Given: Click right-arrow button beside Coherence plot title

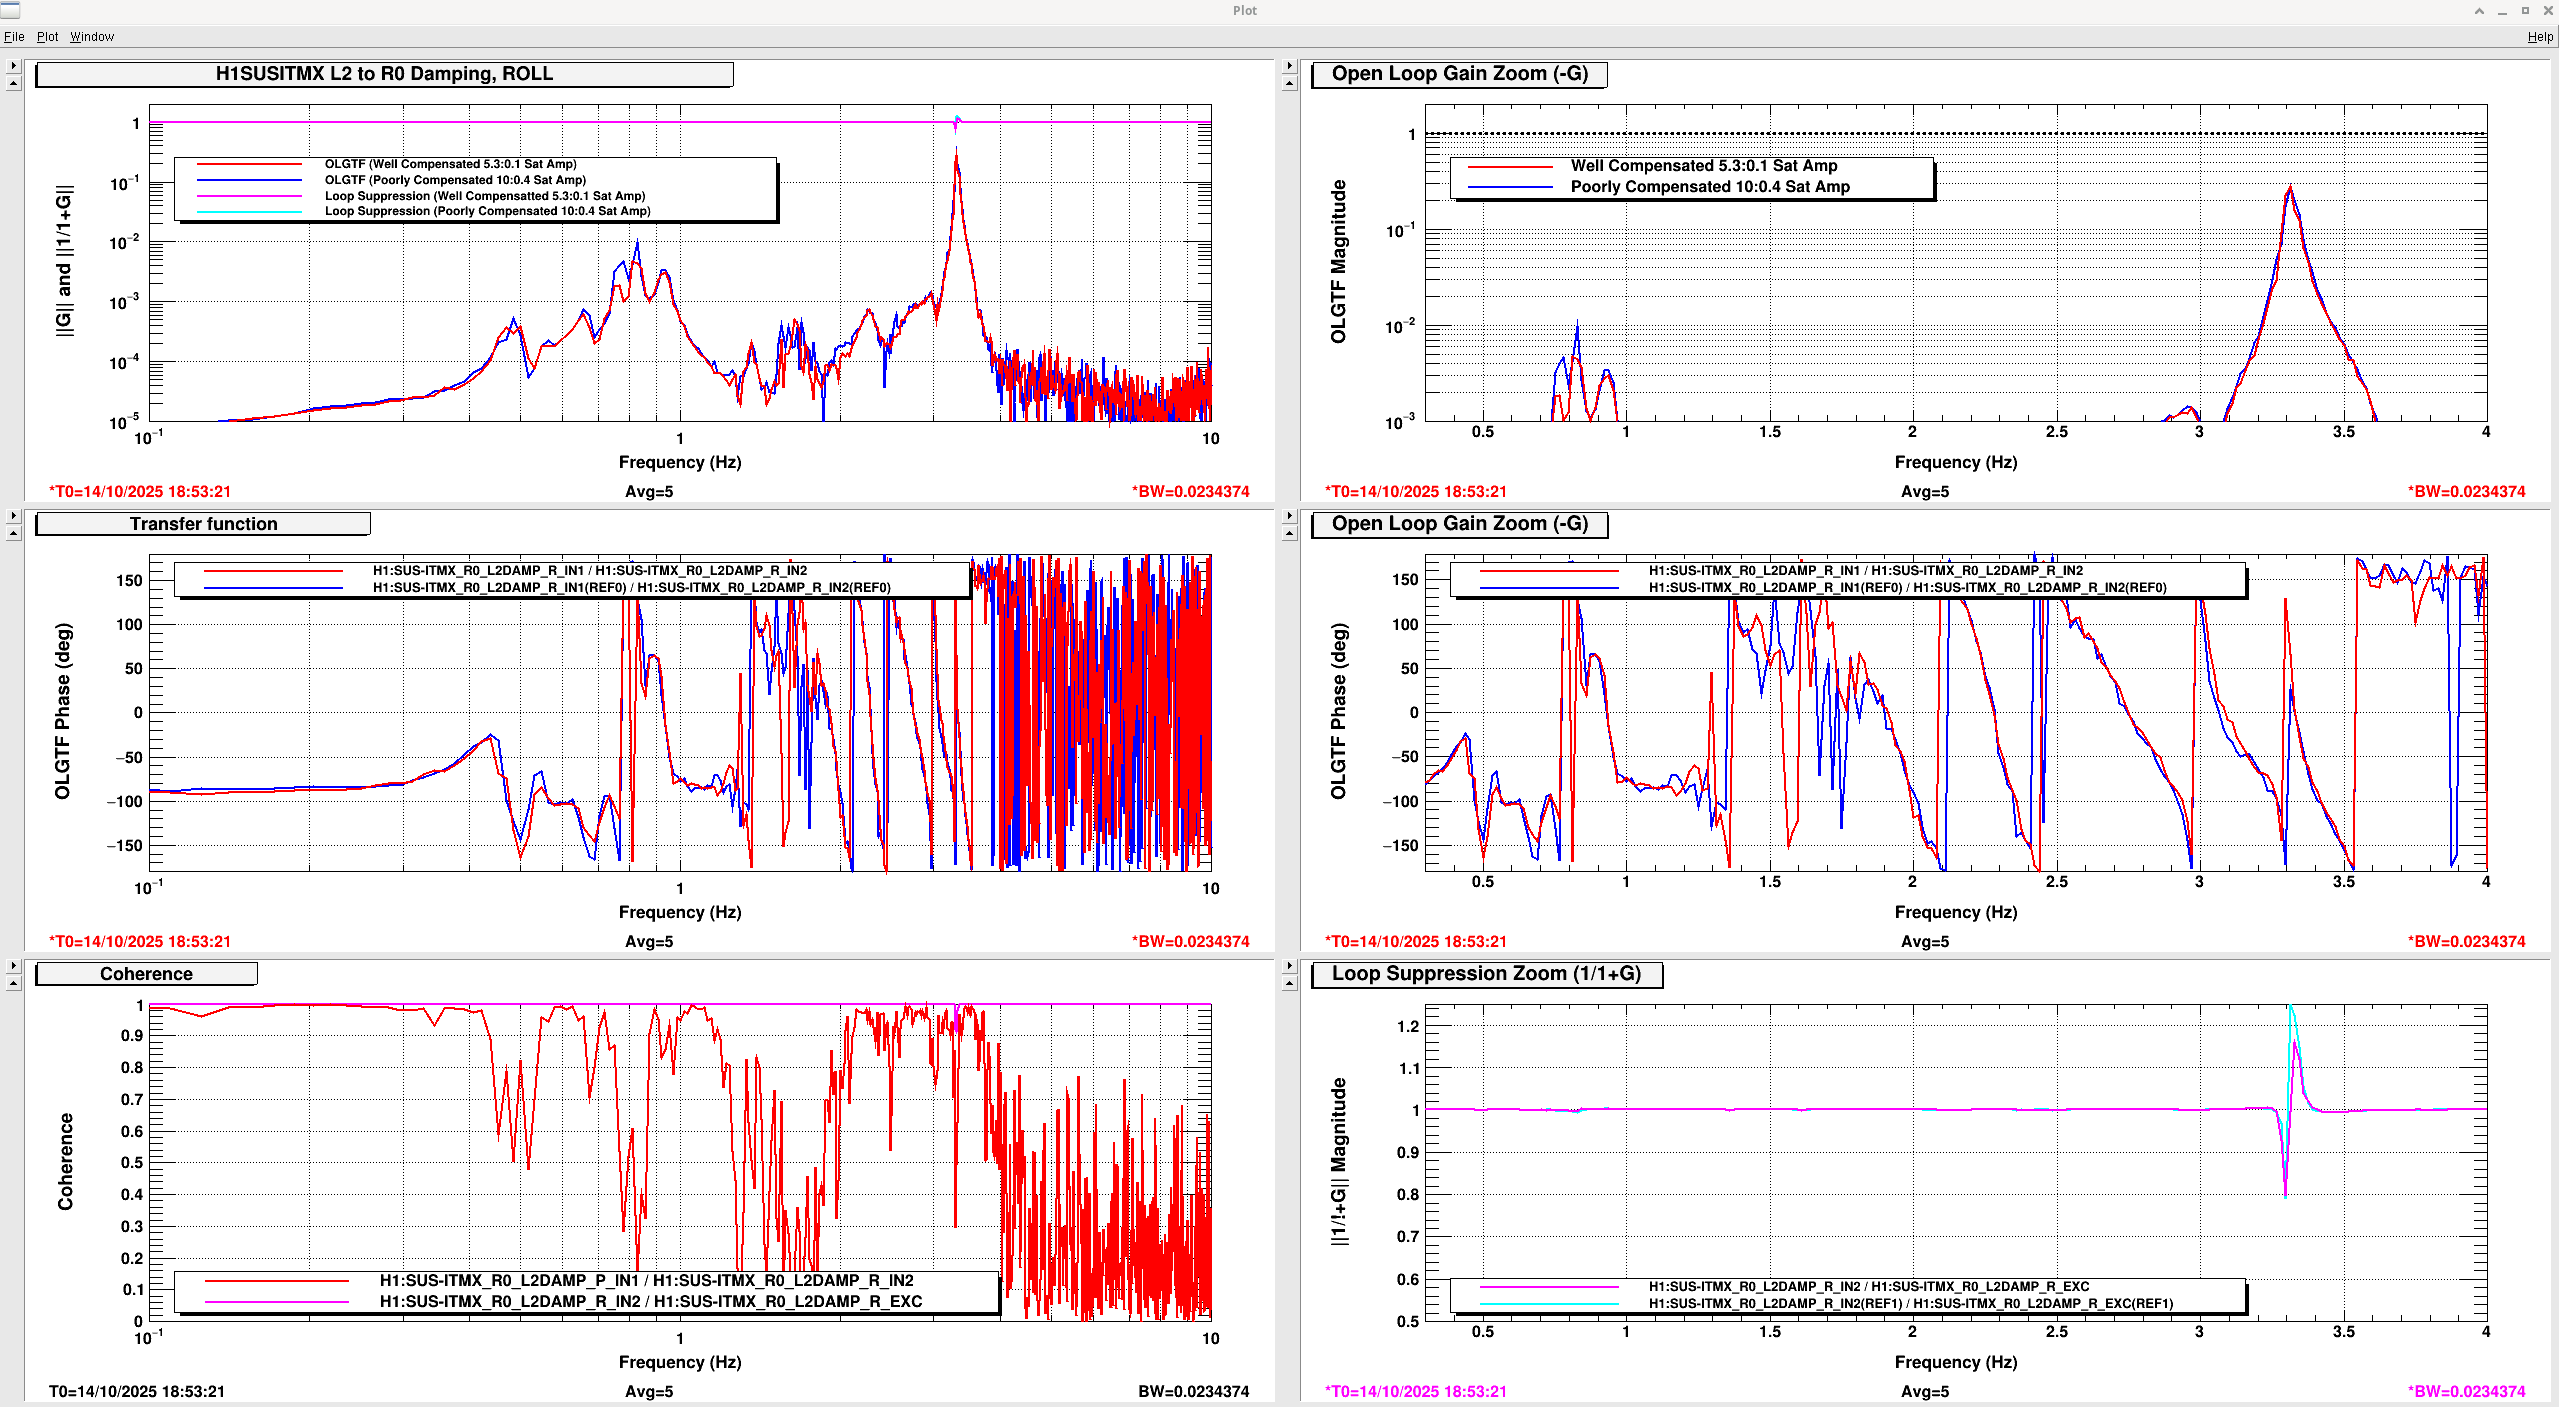Looking at the screenshot, I should (13, 966).
